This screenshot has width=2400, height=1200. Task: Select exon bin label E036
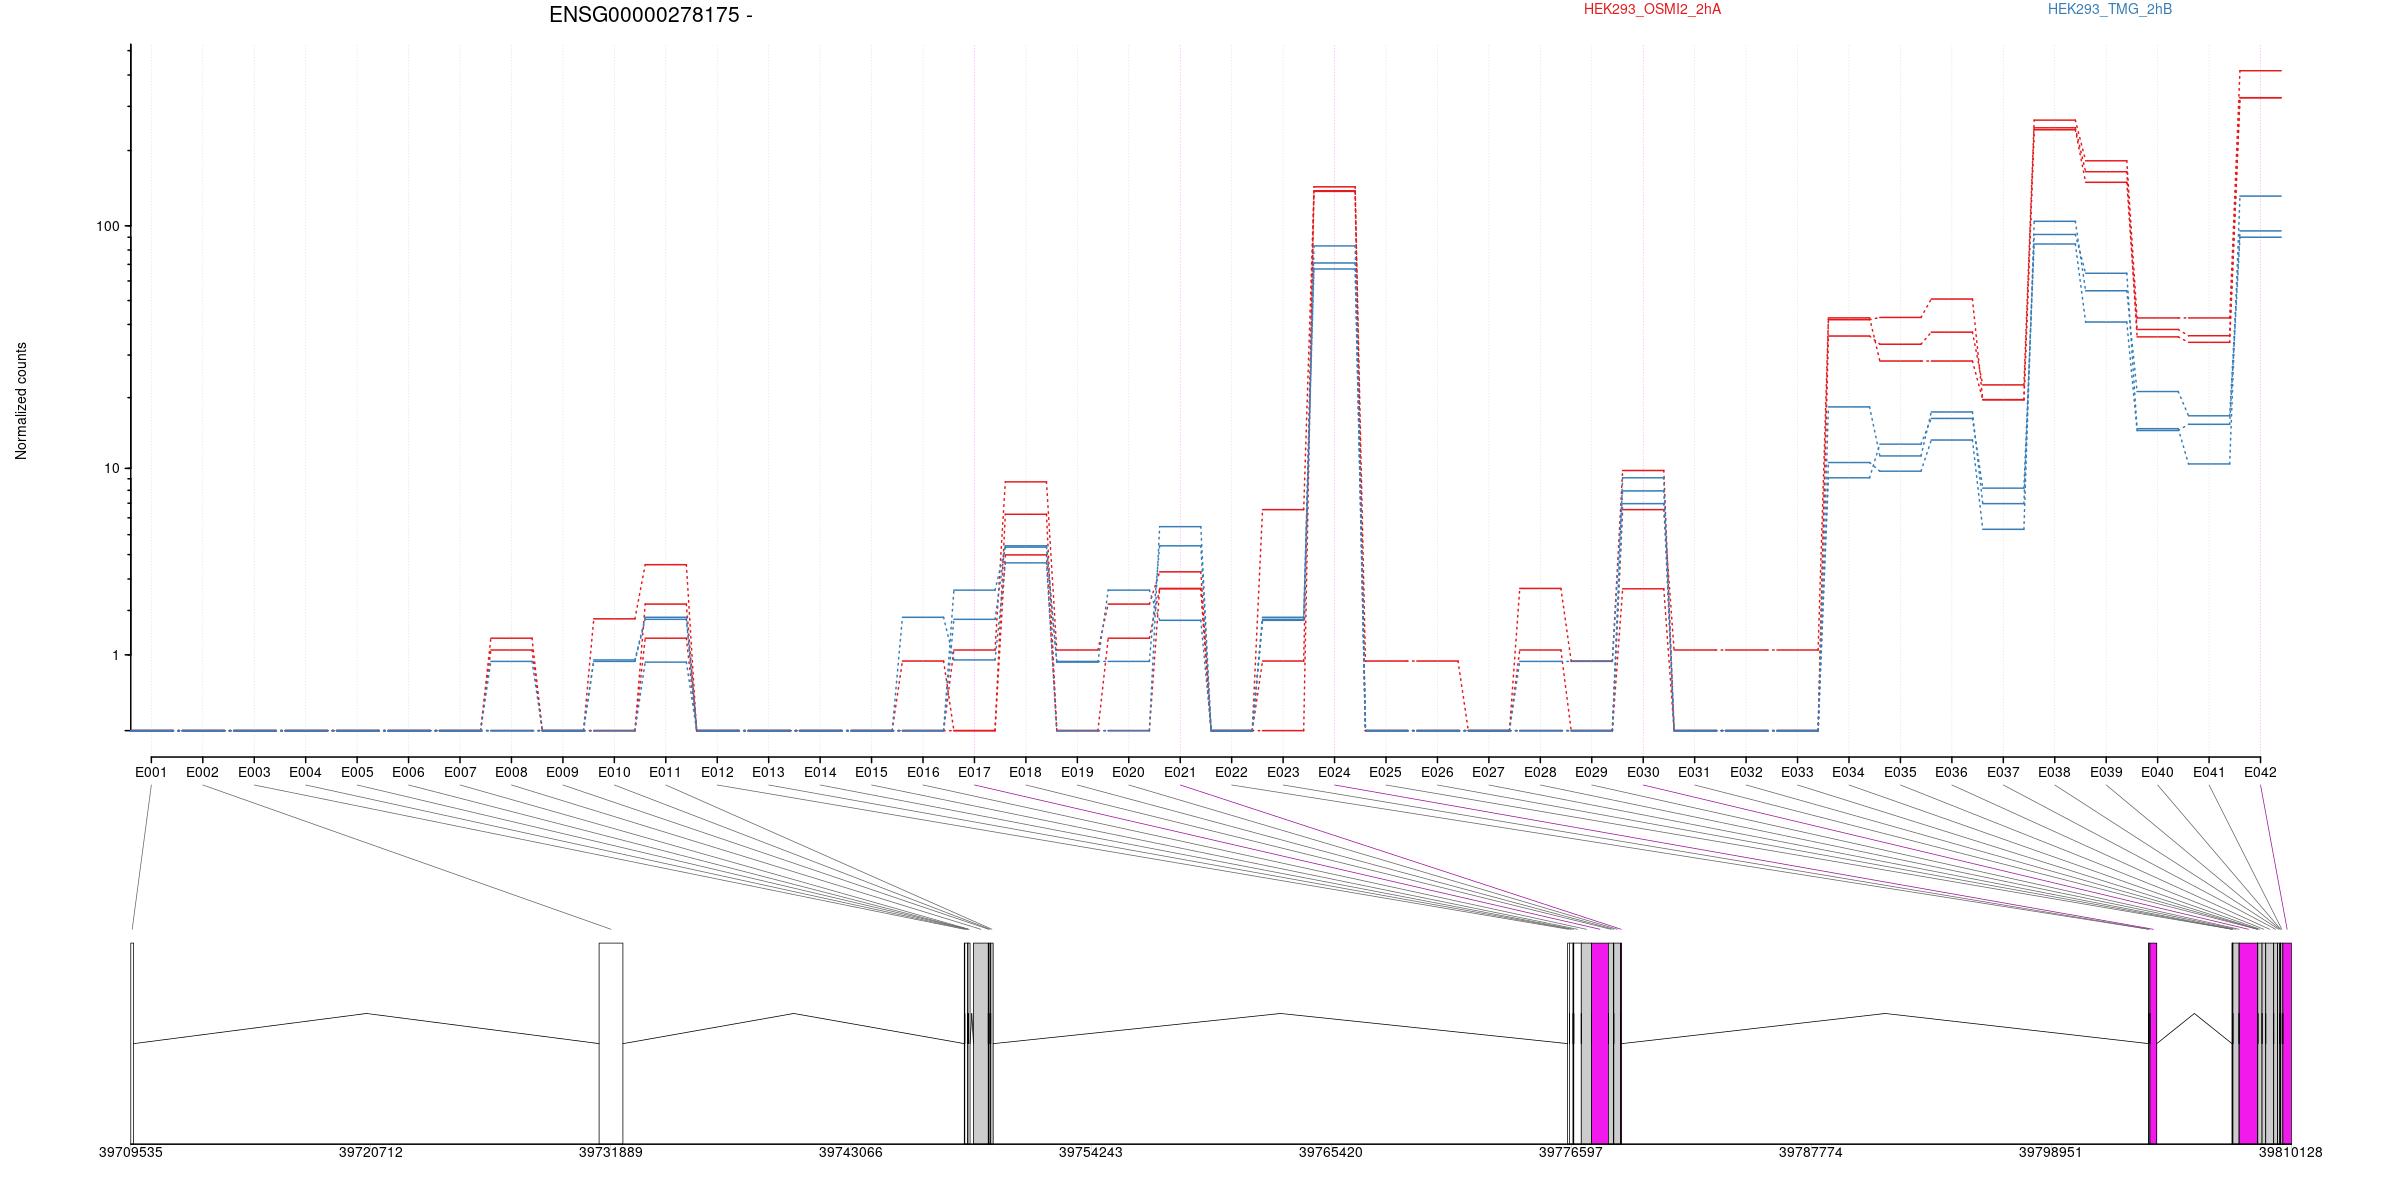[1951, 772]
